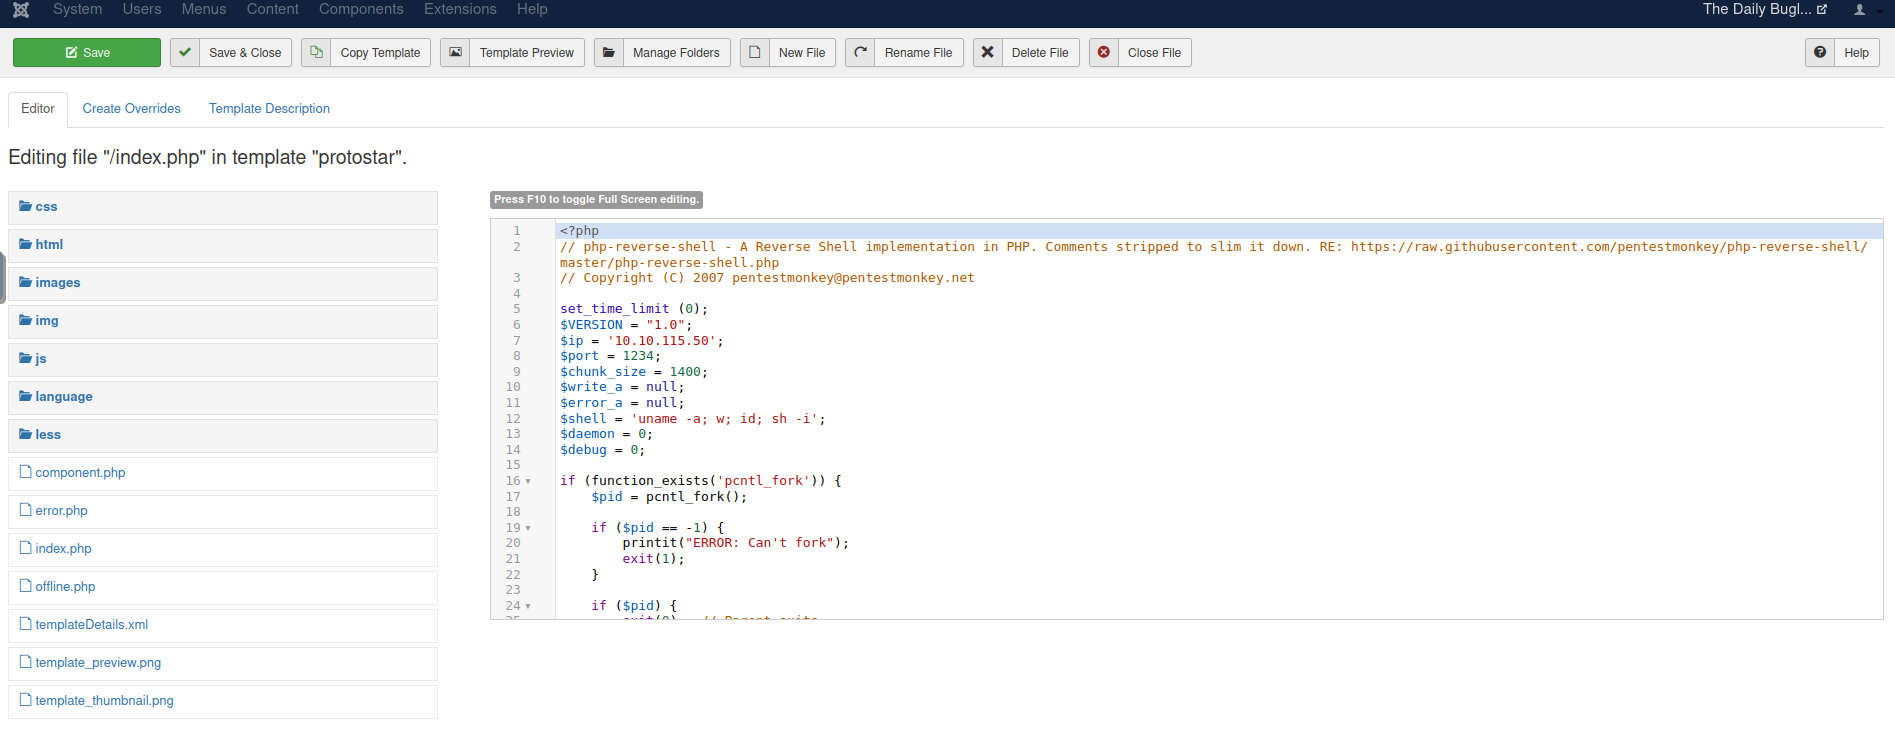Open the Users menu
The width and height of the screenshot is (1895, 730).
pos(142,9)
